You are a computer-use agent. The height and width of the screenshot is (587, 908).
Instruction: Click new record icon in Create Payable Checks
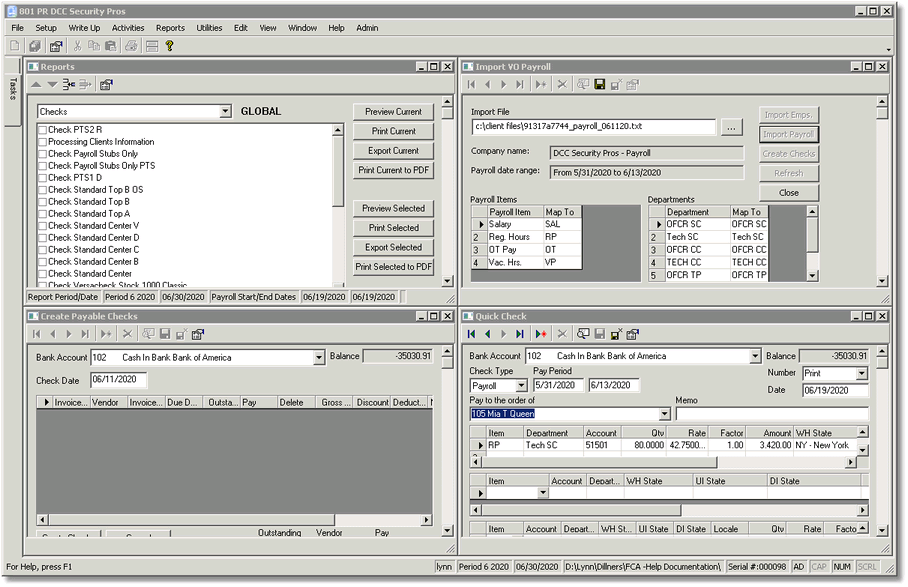click(x=106, y=334)
